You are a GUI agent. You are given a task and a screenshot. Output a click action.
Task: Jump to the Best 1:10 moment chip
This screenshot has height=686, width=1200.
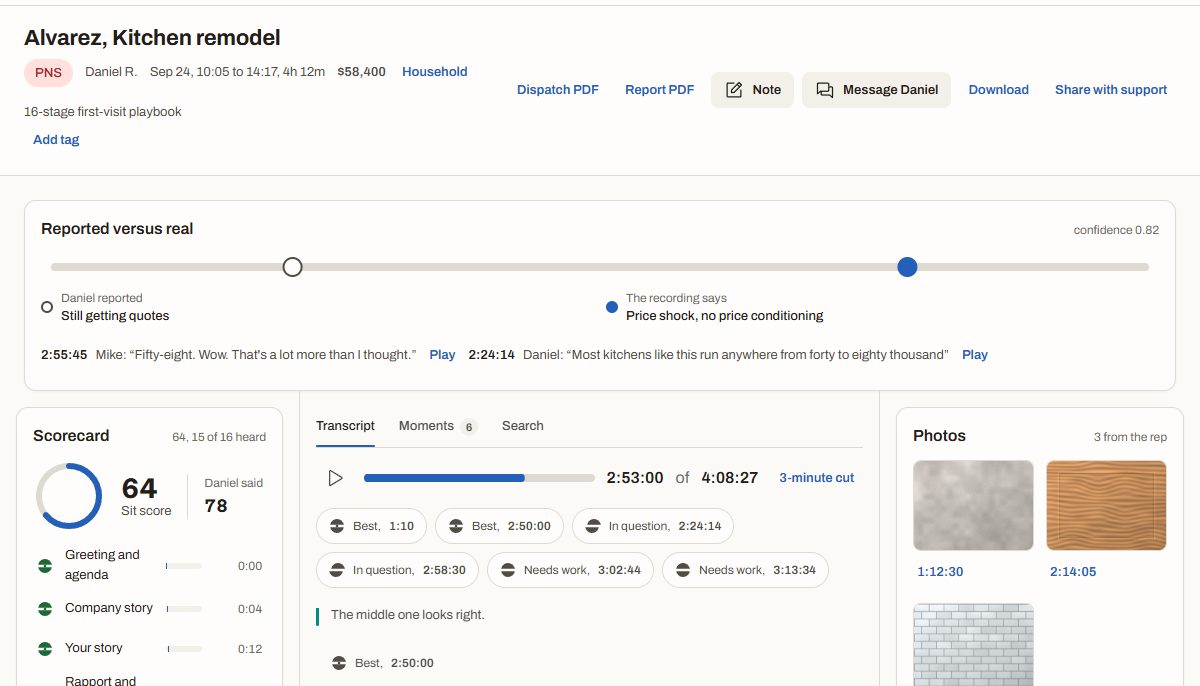[x=372, y=526]
